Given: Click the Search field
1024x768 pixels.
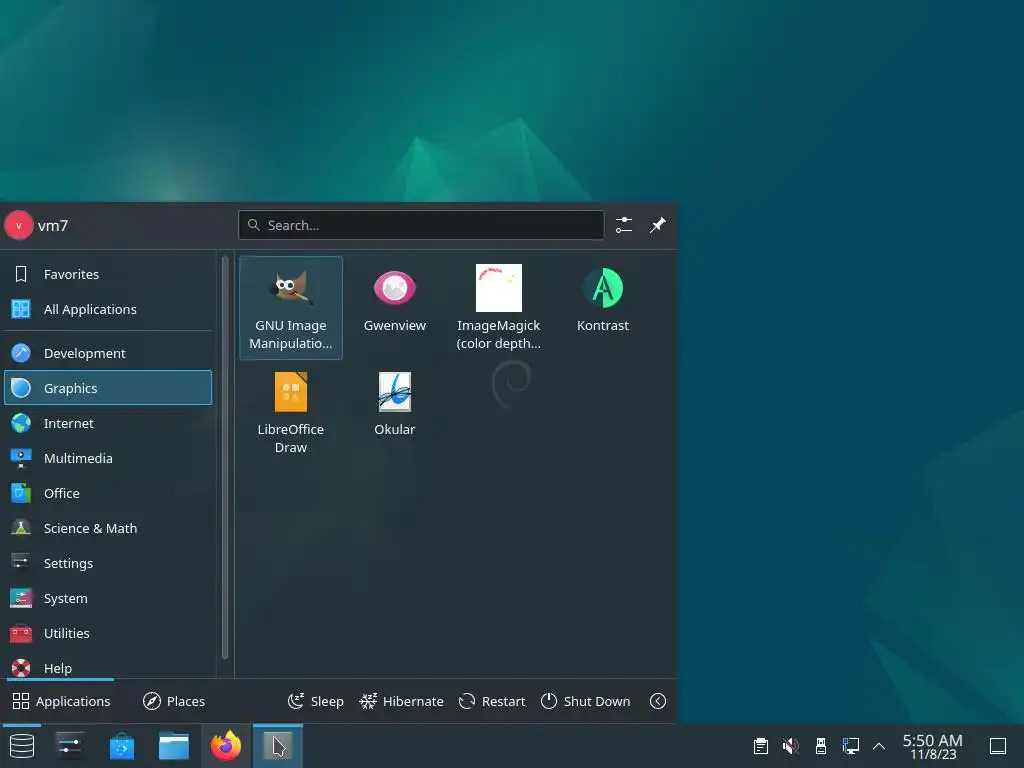Looking at the screenshot, I should (x=421, y=225).
